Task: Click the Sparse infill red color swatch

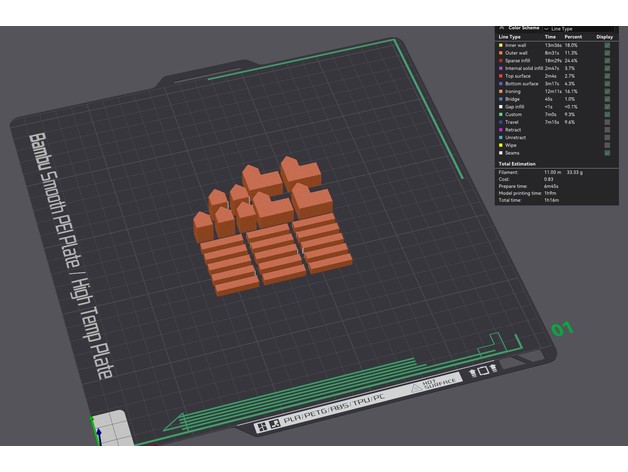Action: coord(501,60)
